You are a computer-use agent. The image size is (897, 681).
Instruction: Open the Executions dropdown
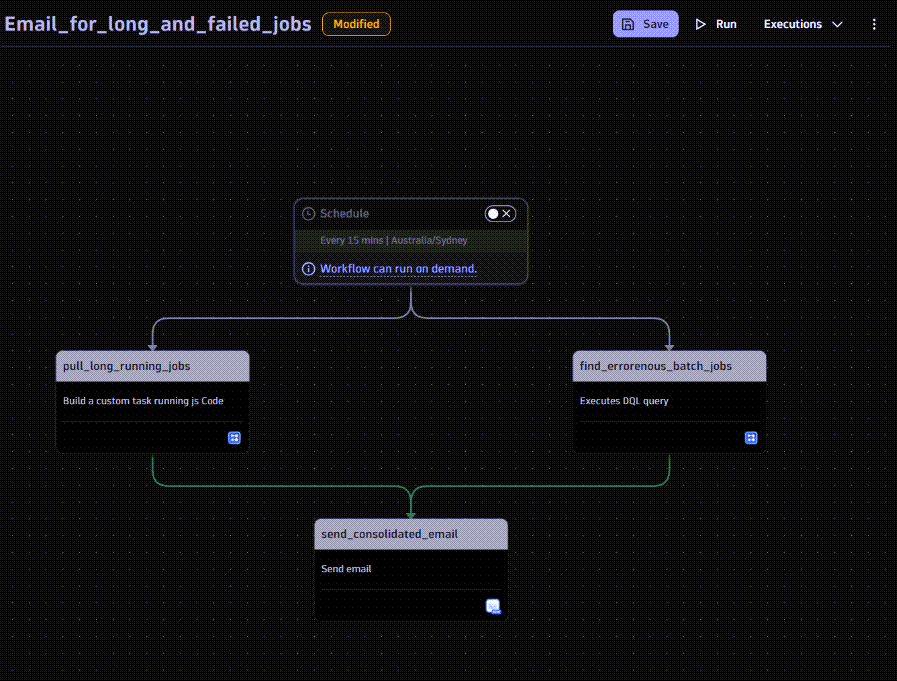coord(803,23)
